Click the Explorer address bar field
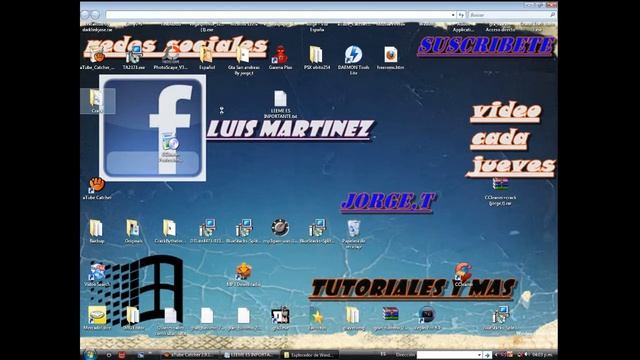Image resolution: width=640 pixels, height=360 pixels. (278, 15)
